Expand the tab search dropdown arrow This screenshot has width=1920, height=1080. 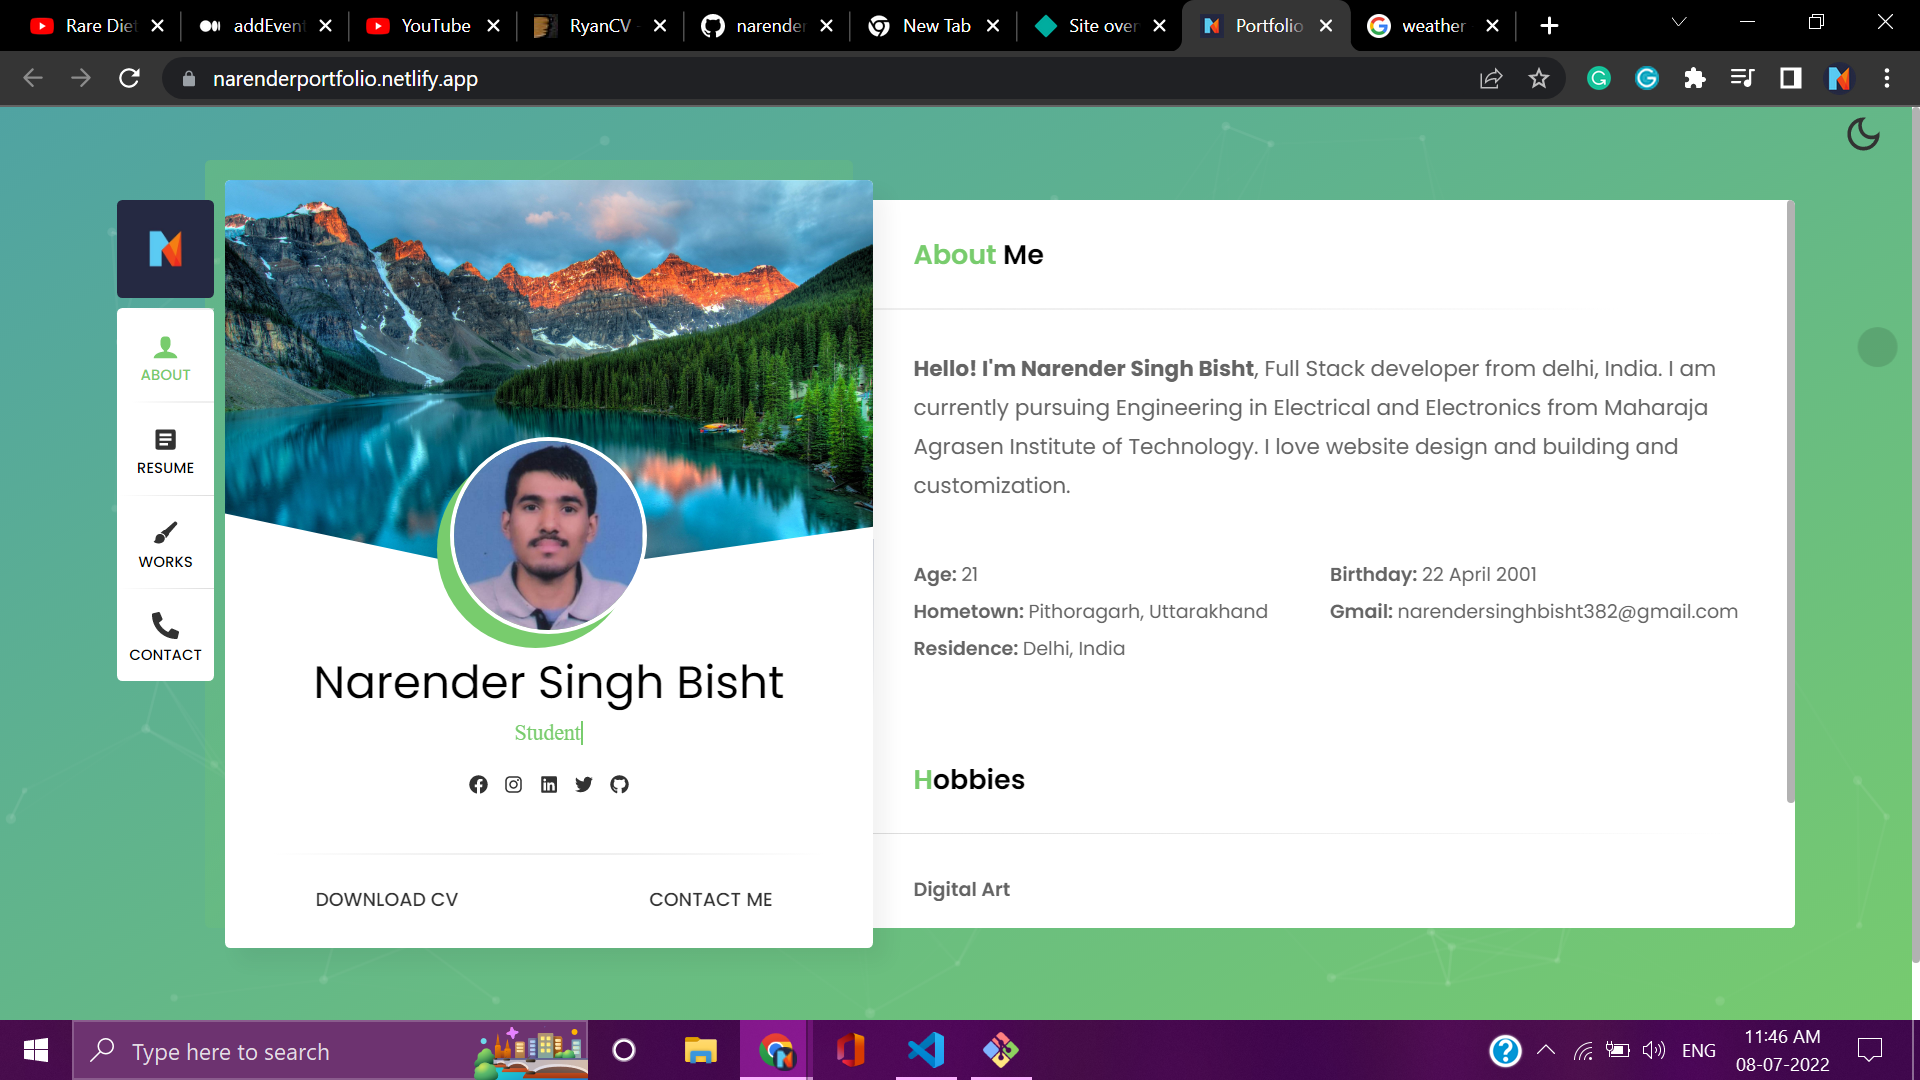1679,22
